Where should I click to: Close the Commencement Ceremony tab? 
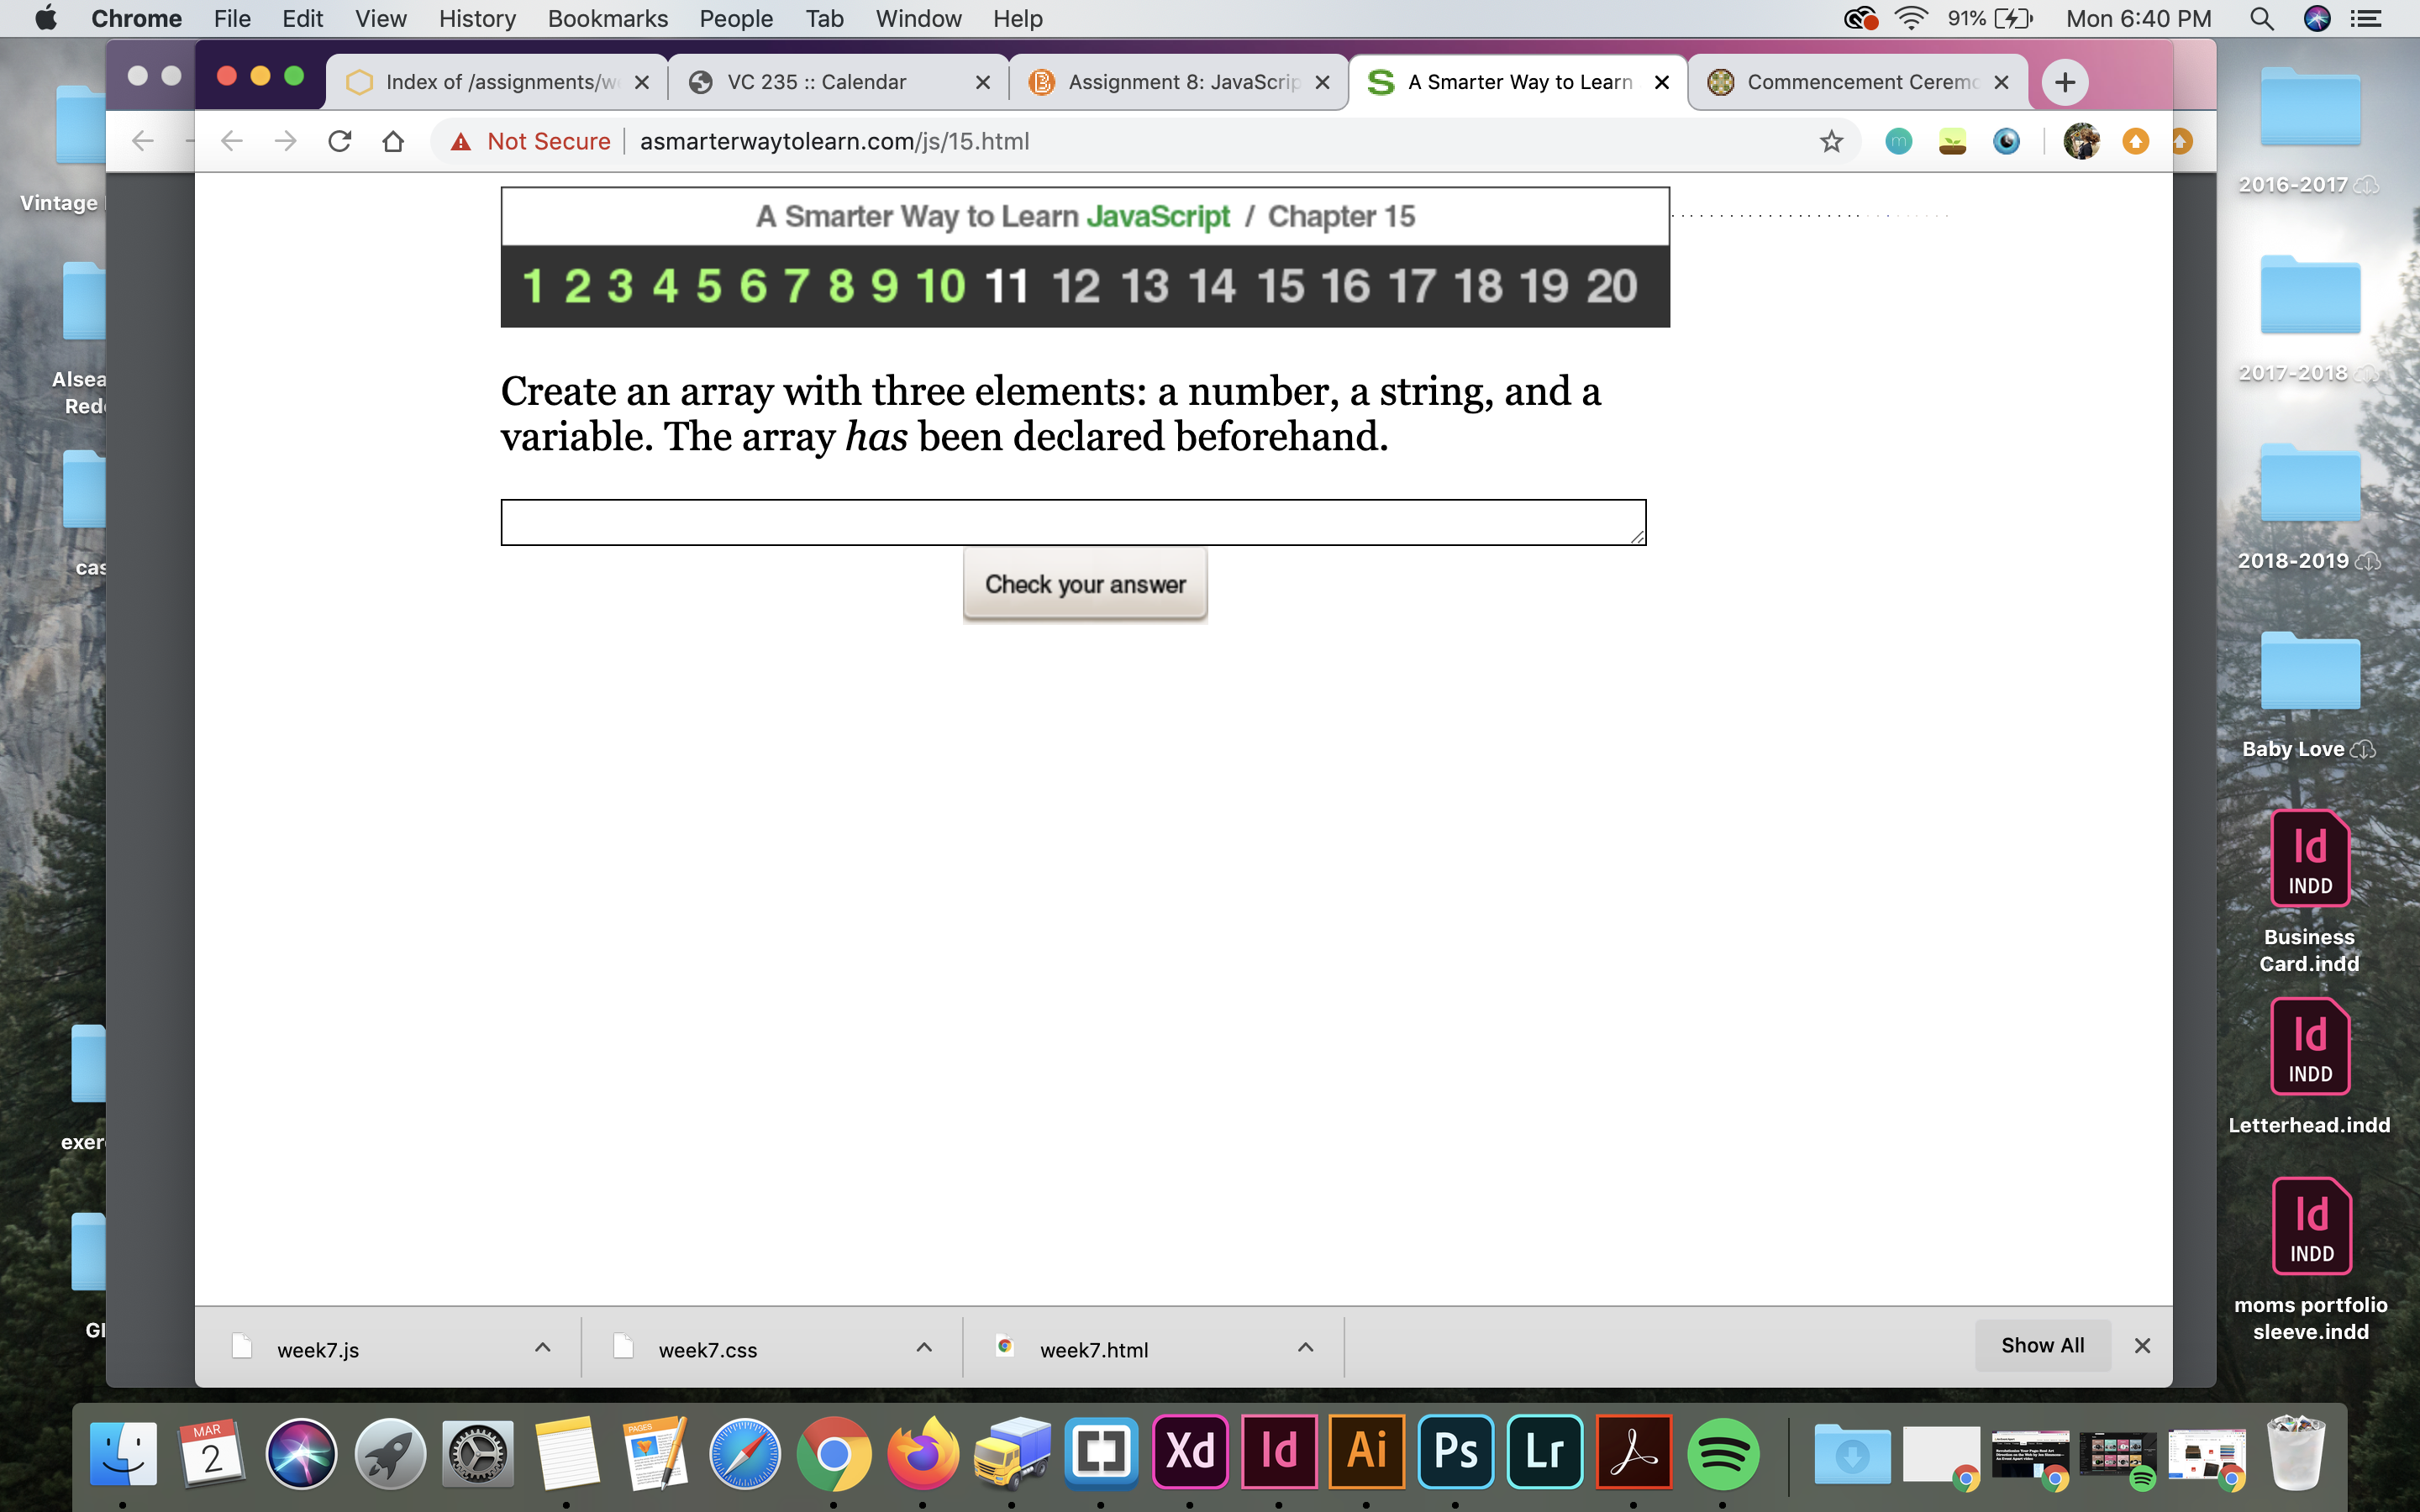point(2001,82)
